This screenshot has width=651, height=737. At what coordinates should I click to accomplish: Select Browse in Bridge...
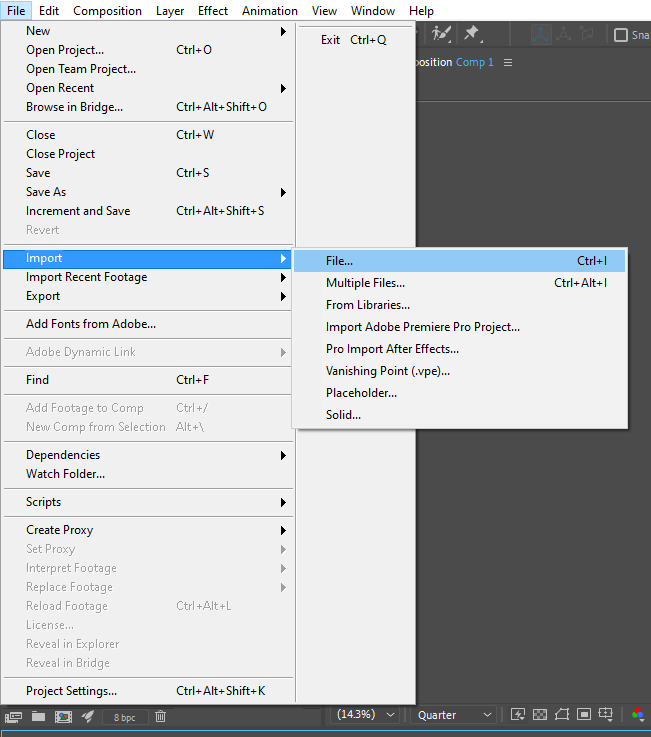[148, 107]
